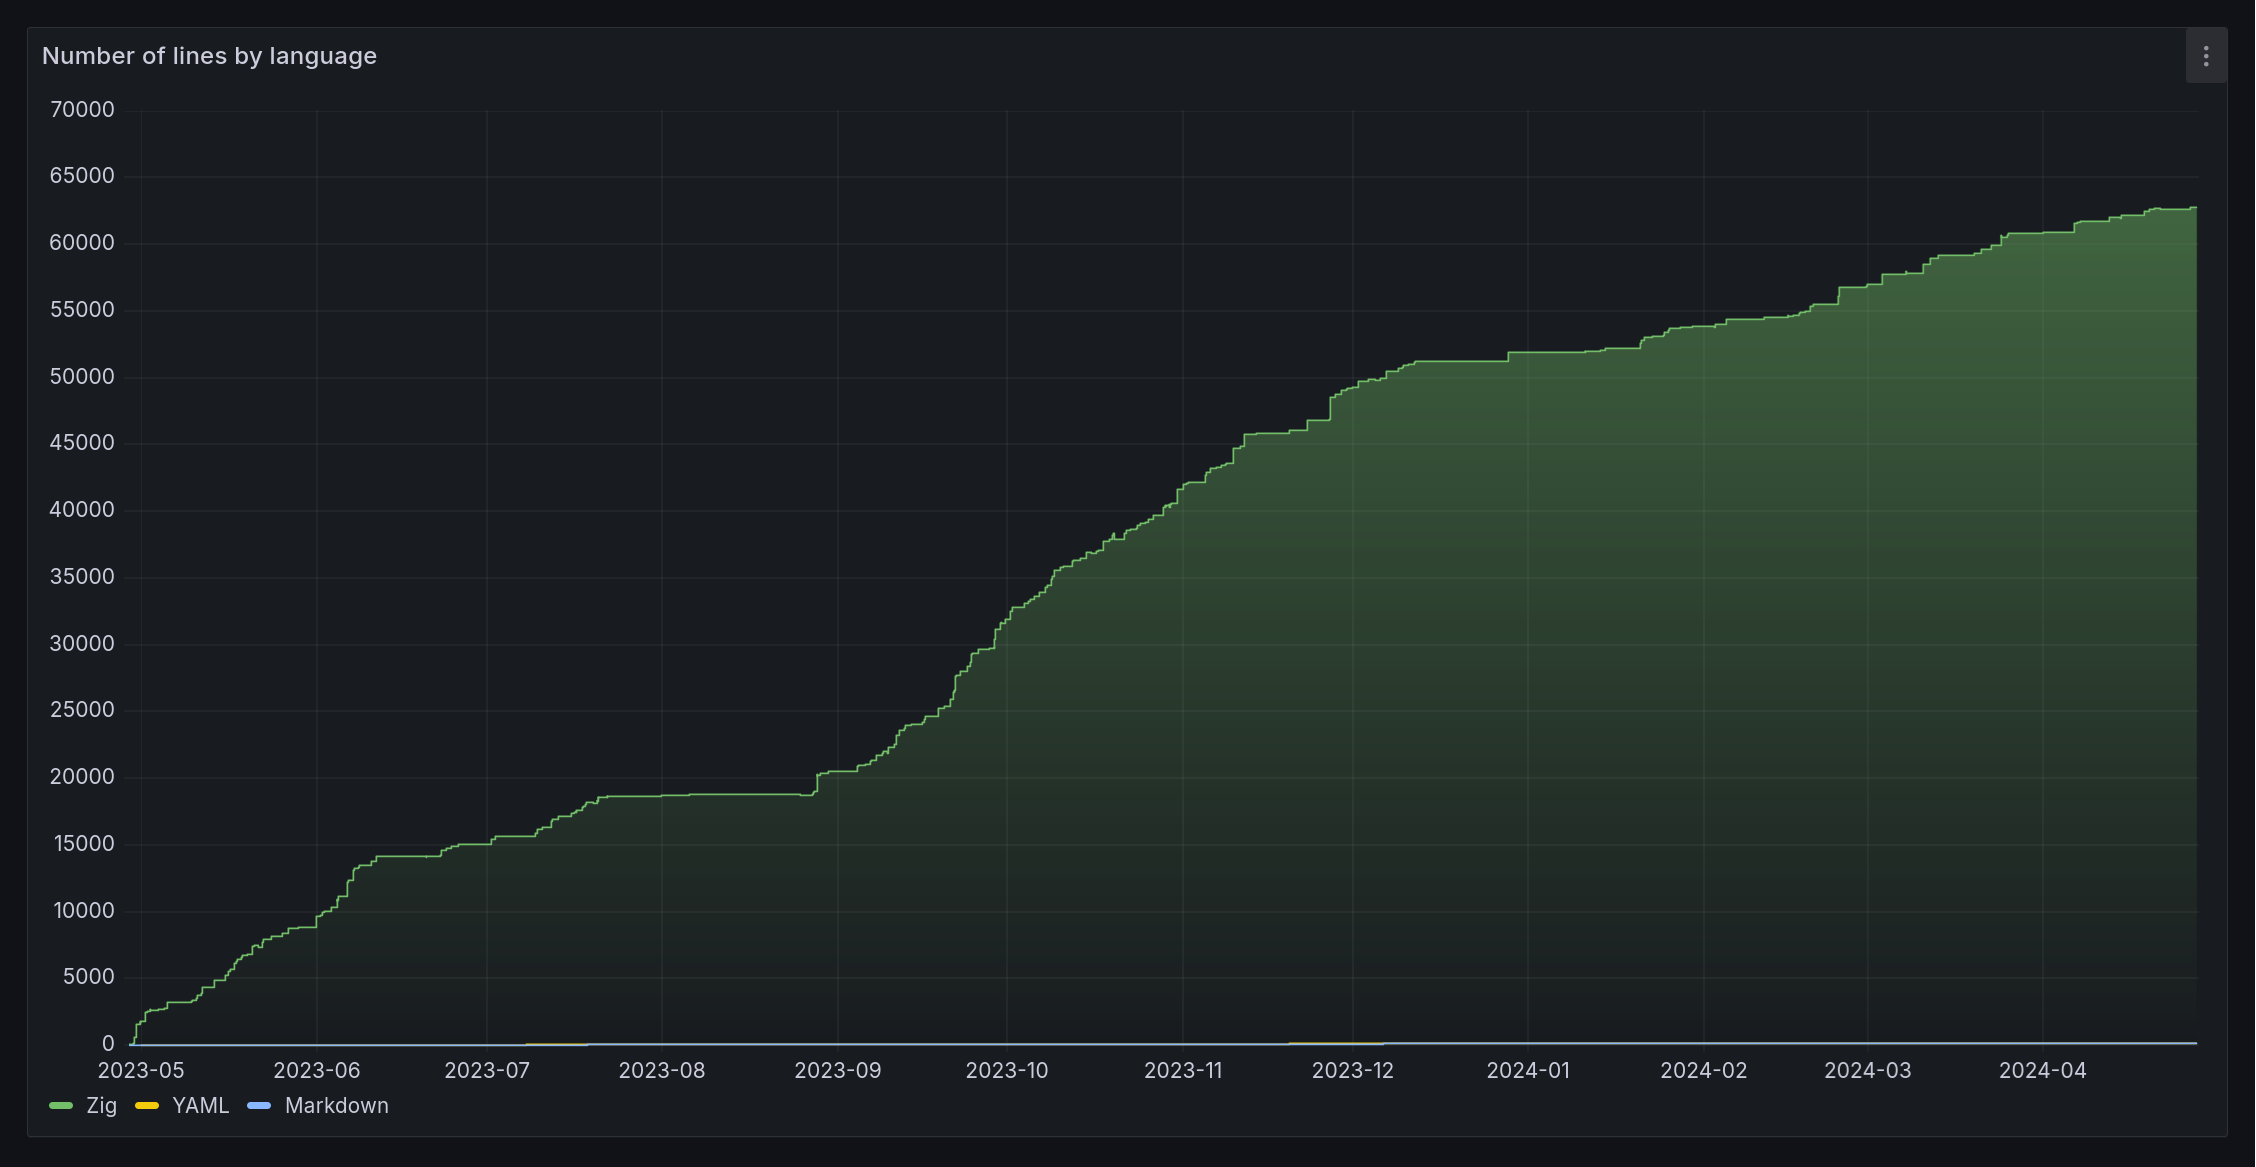The height and width of the screenshot is (1167, 2256).
Task: Click the 70000 y-axis value
Action: pyautogui.click(x=82, y=110)
